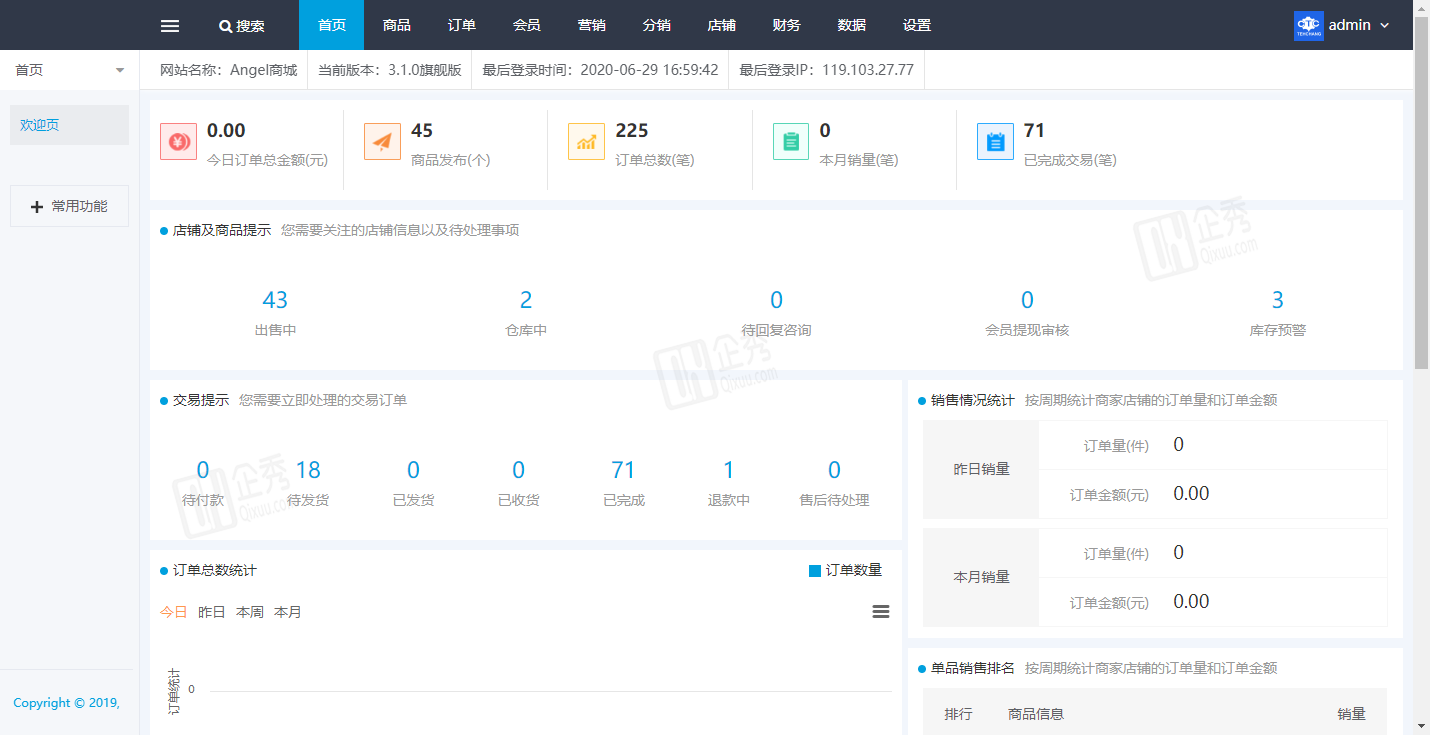Select the 本周 chart period
The image size is (1430, 735).
click(x=250, y=612)
